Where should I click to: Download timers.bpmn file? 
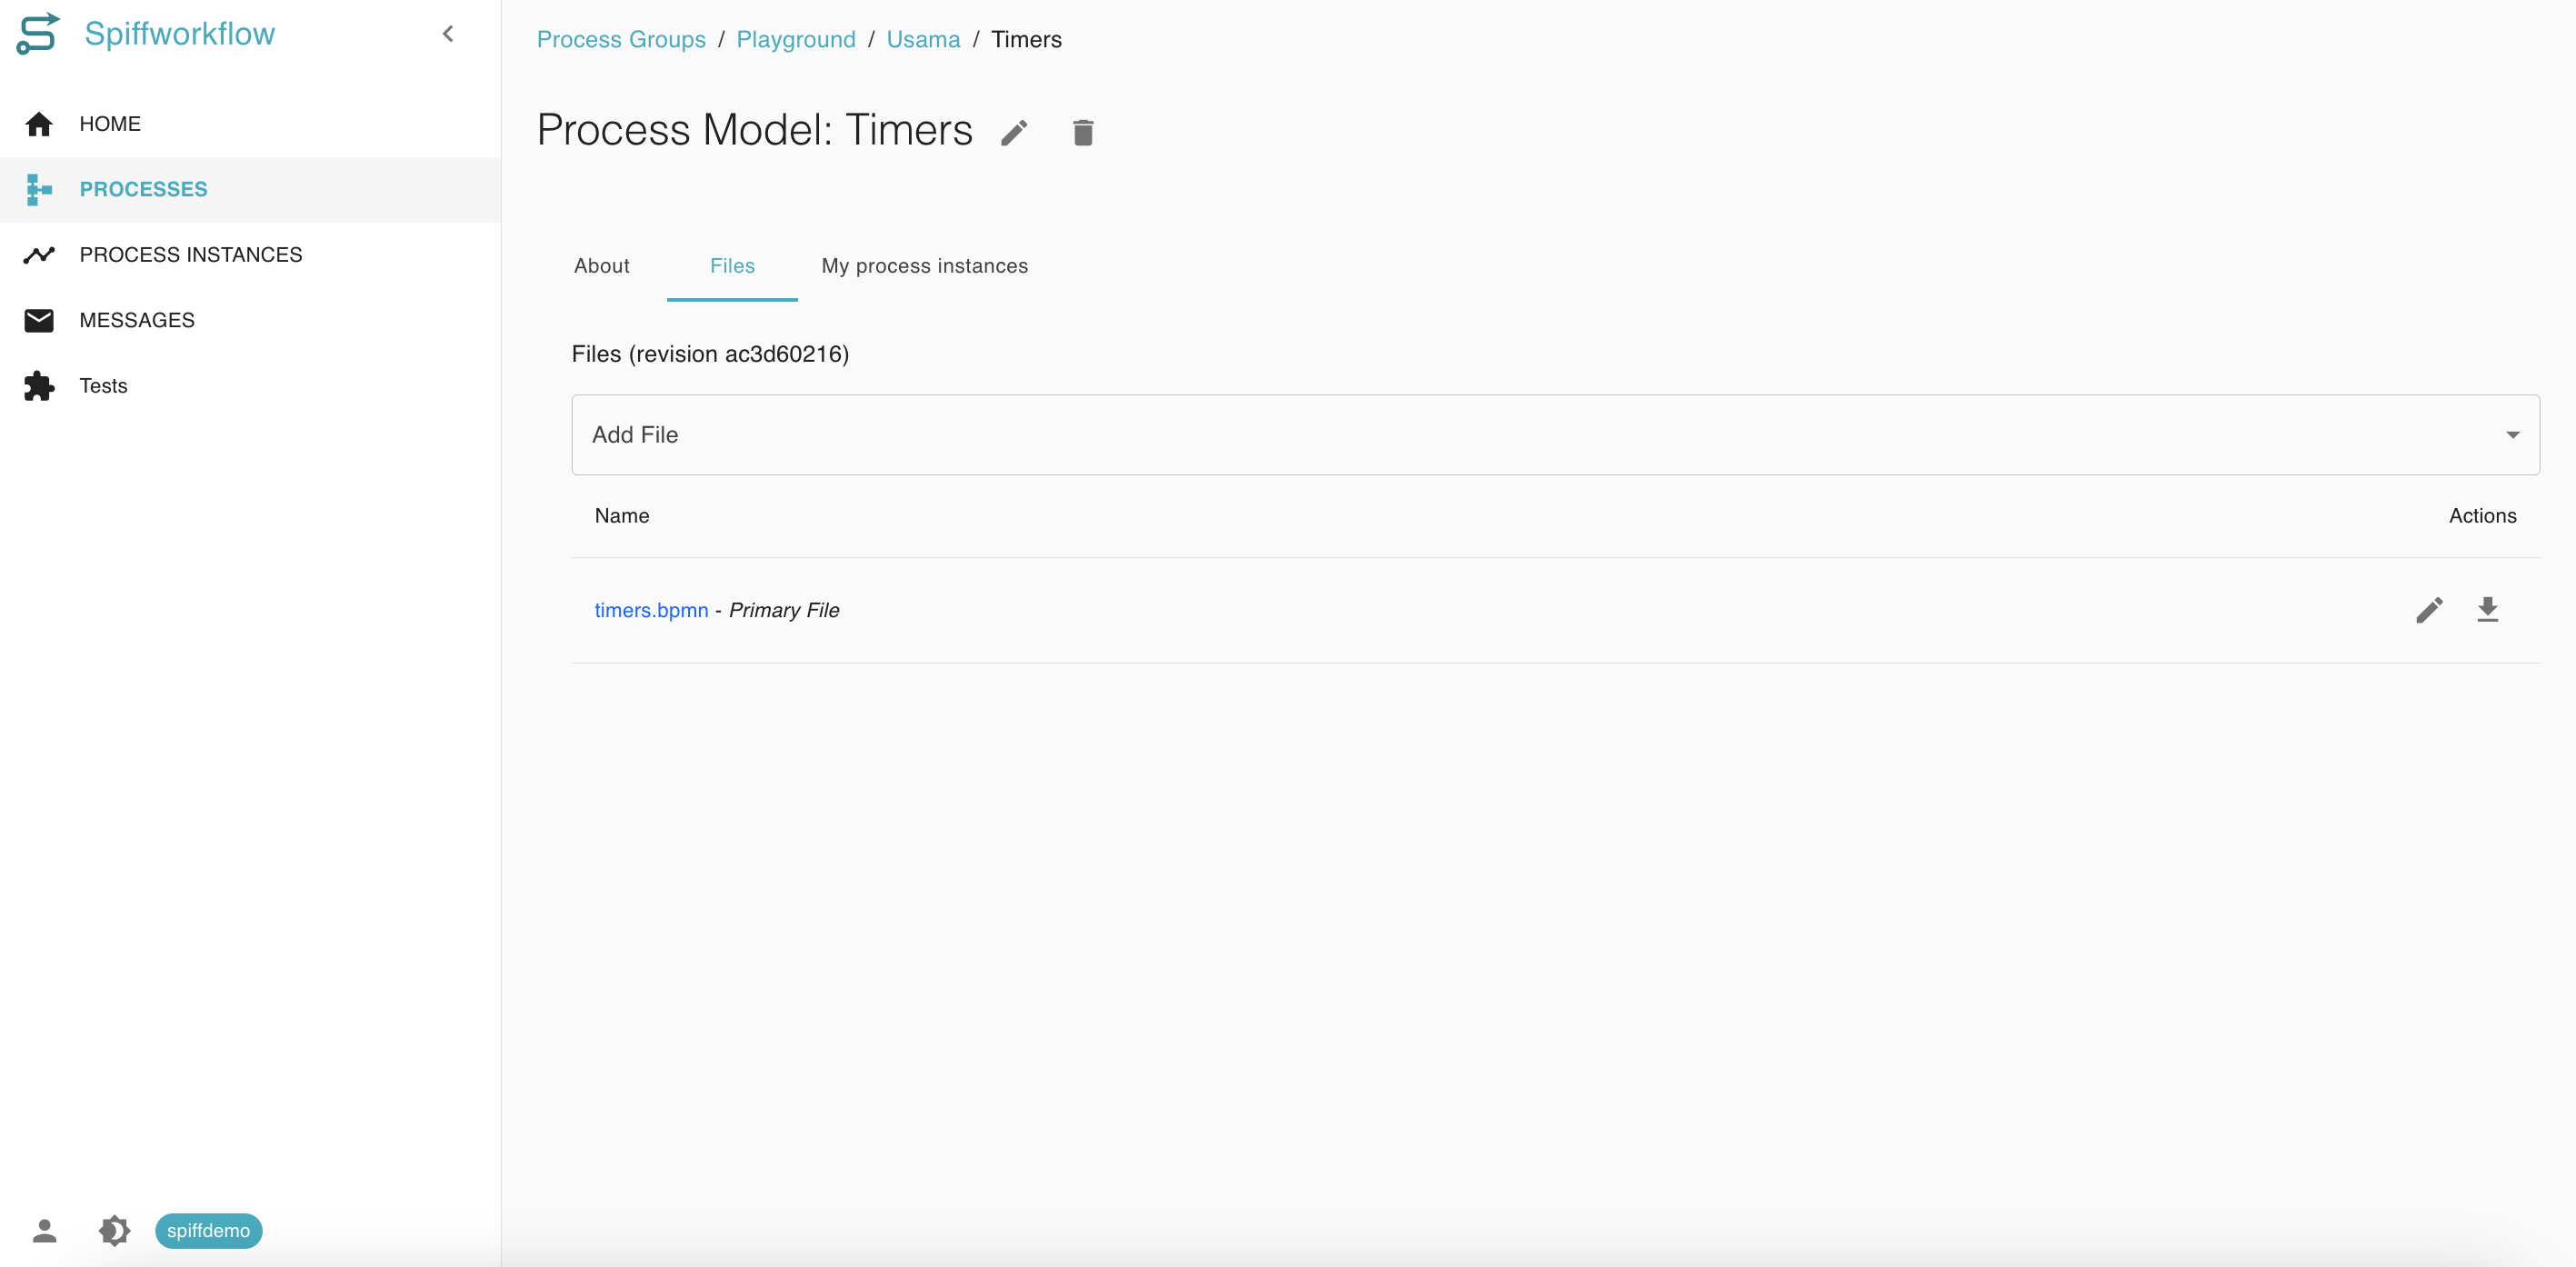point(2488,610)
